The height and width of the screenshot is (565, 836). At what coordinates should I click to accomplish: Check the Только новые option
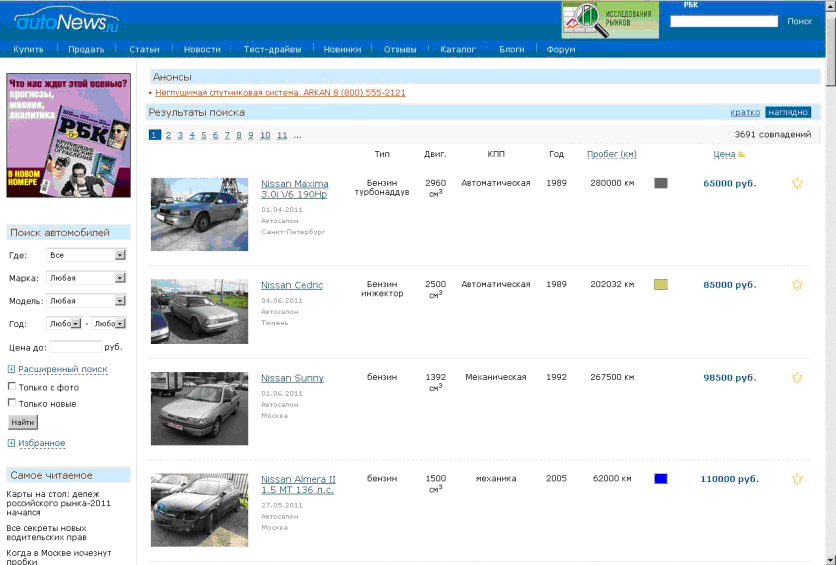tap(12, 403)
